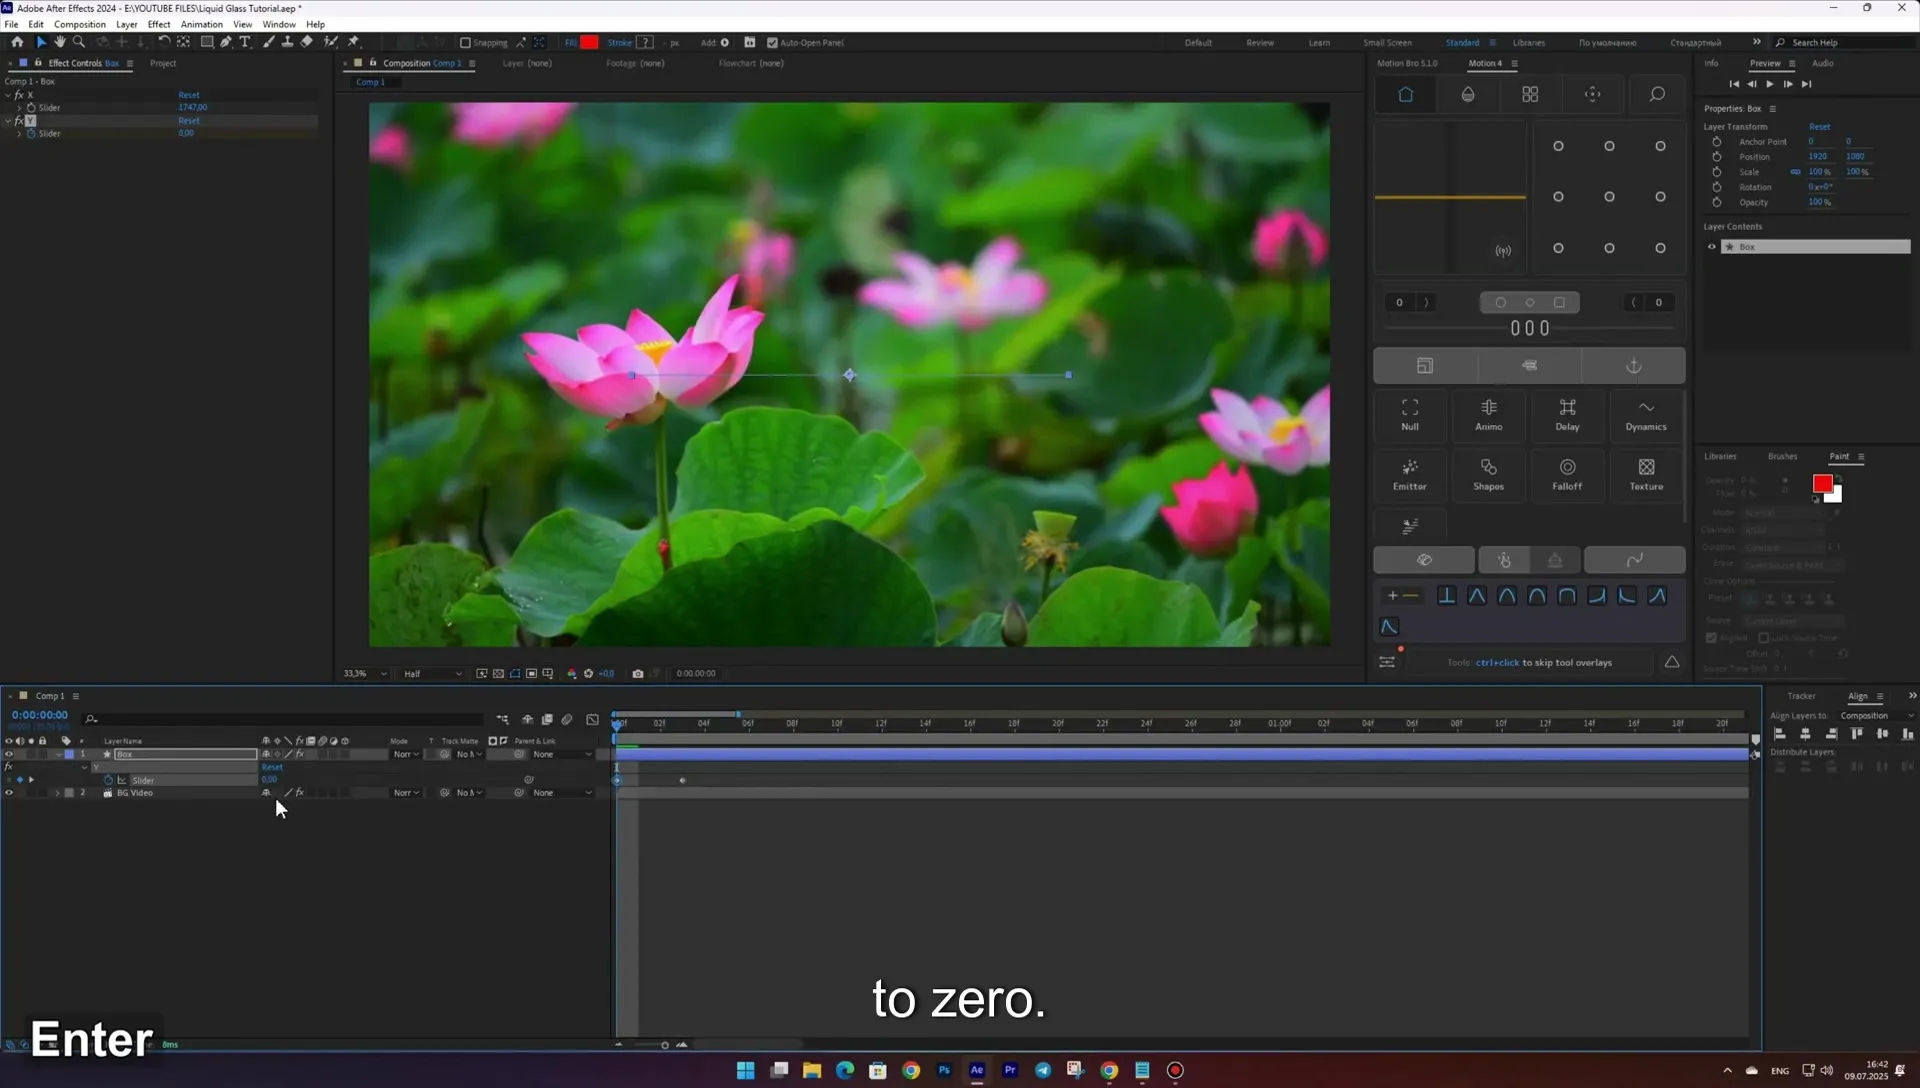Toggle the Position stopwatch in Properties panel
Viewport: 1920px width, 1088px height.
coord(1717,157)
